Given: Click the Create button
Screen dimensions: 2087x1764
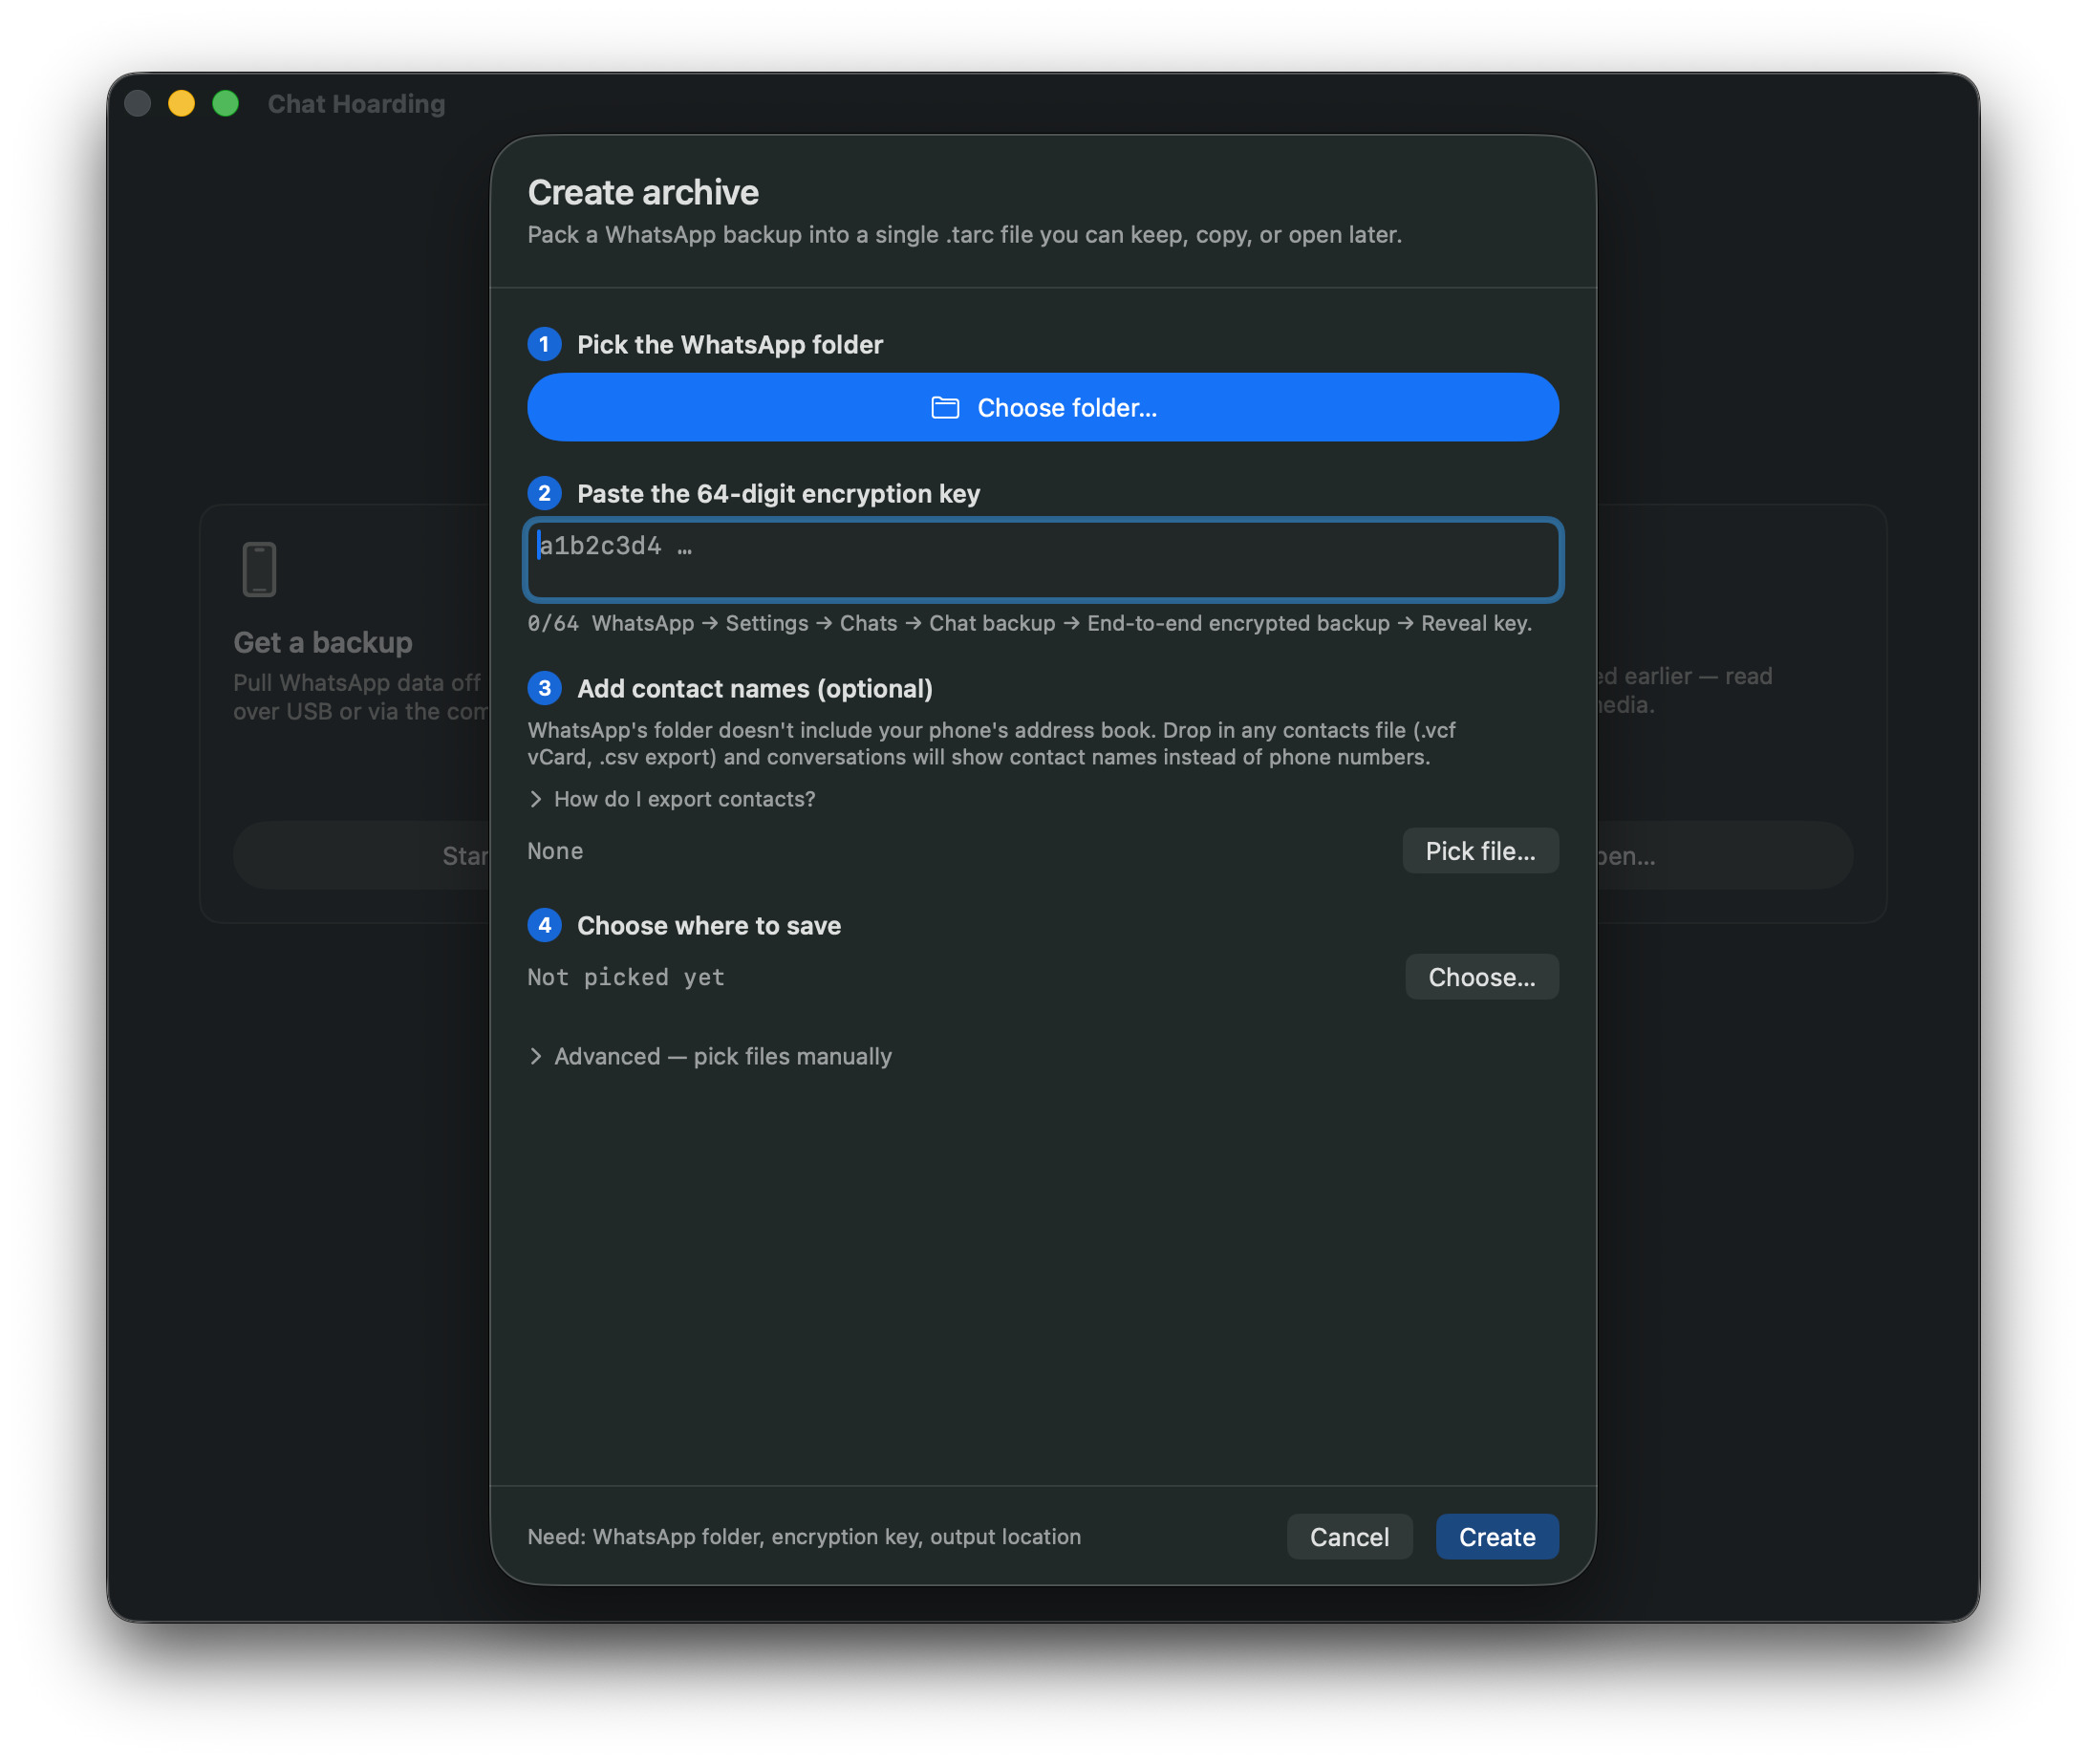Looking at the screenshot, I should (1497, 1537).
